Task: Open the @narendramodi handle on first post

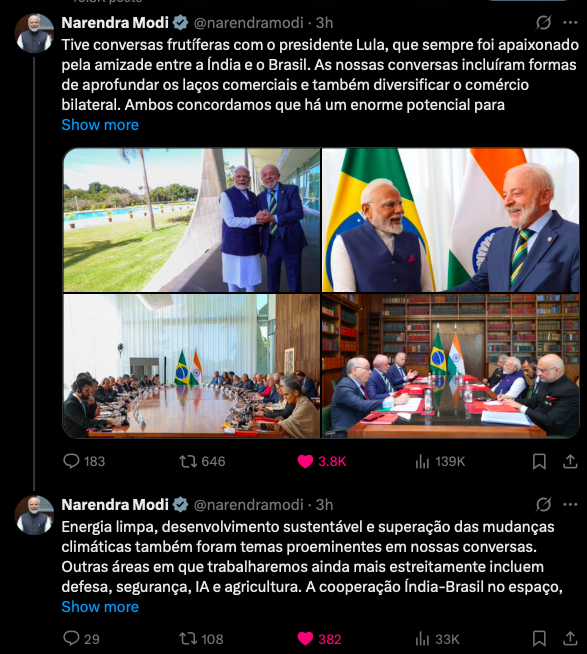Action: (x=249, y=23)
